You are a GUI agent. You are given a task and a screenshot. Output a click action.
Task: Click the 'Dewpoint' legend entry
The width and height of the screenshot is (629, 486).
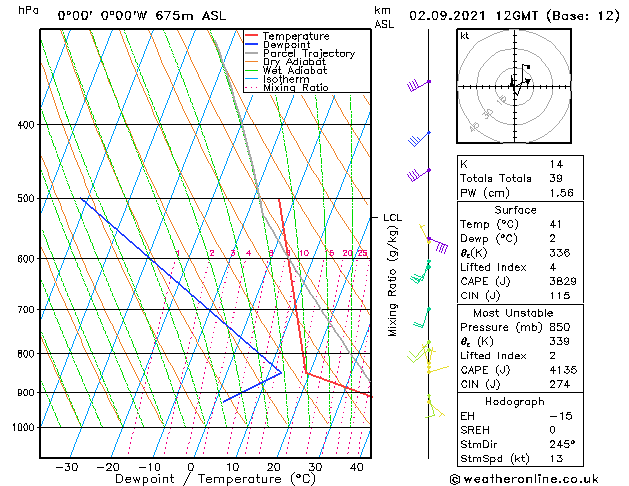click(286, 45)
